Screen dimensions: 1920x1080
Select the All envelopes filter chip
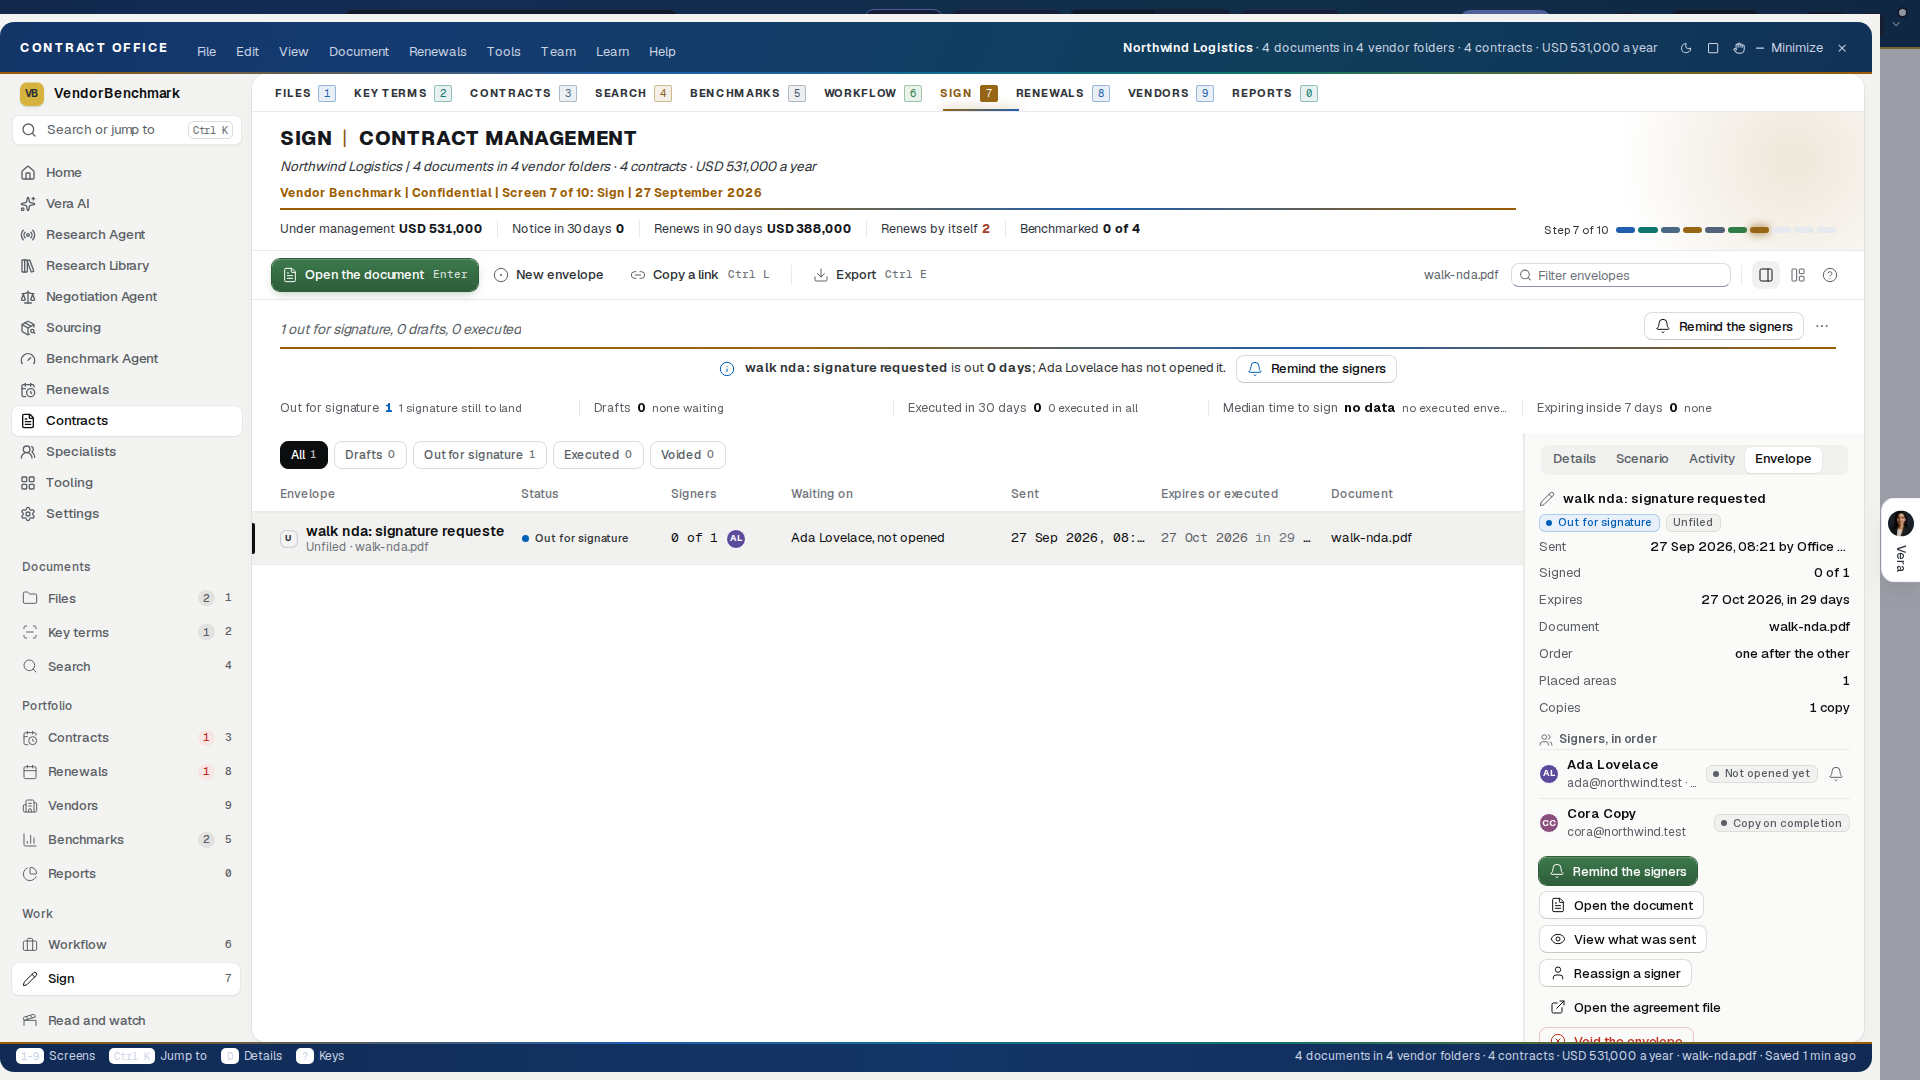(x=304, y=455)
